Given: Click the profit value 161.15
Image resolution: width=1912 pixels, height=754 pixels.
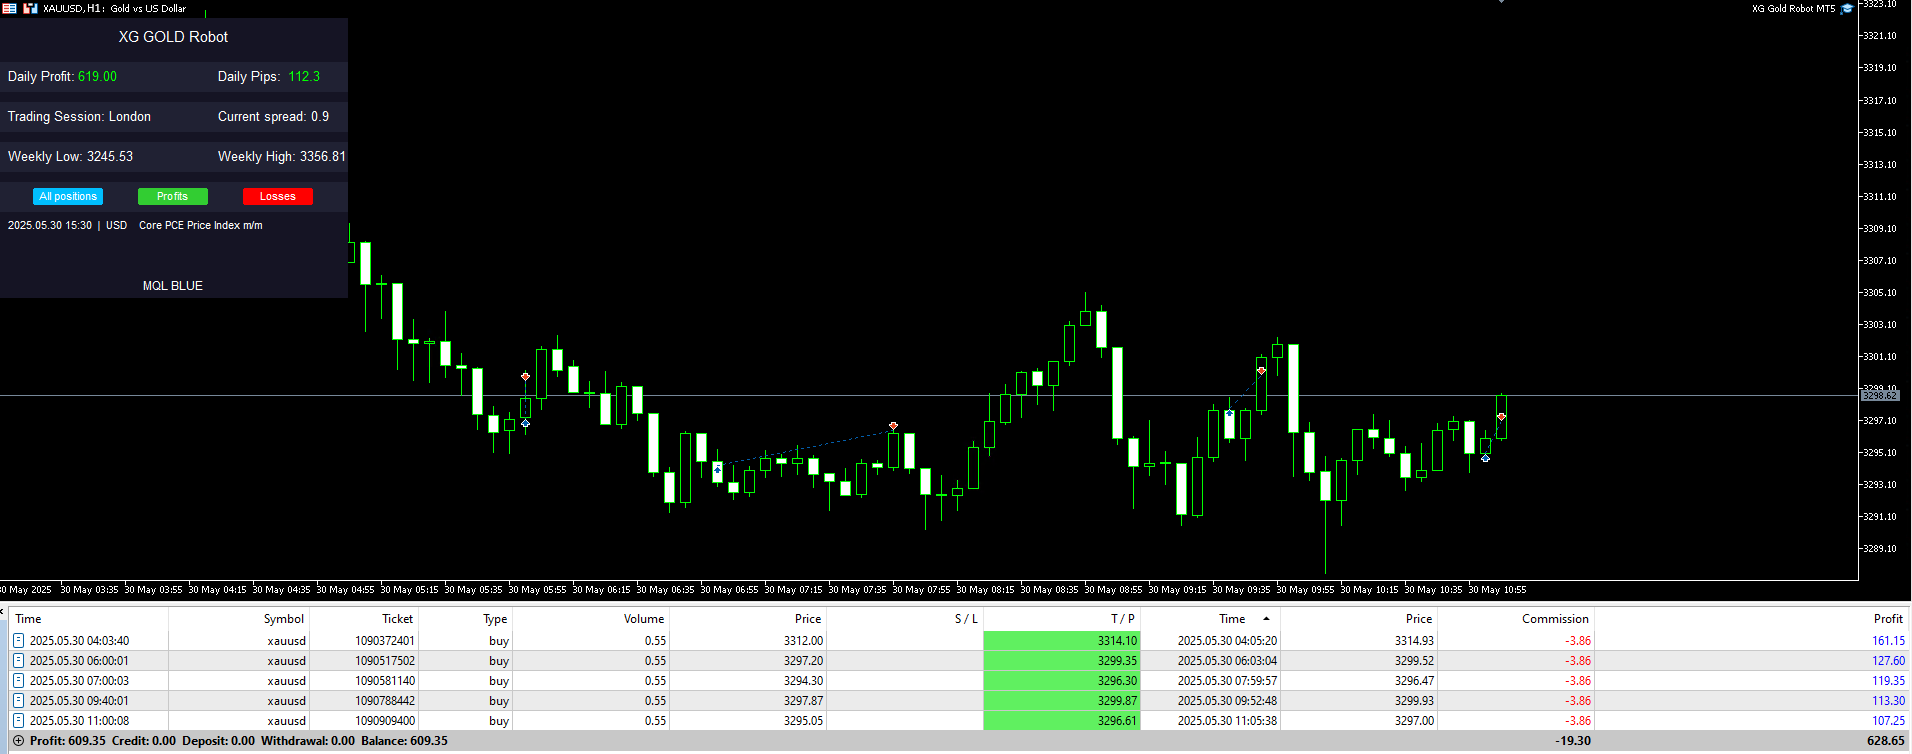Looking at the screenshot, I should (1888, 641).
